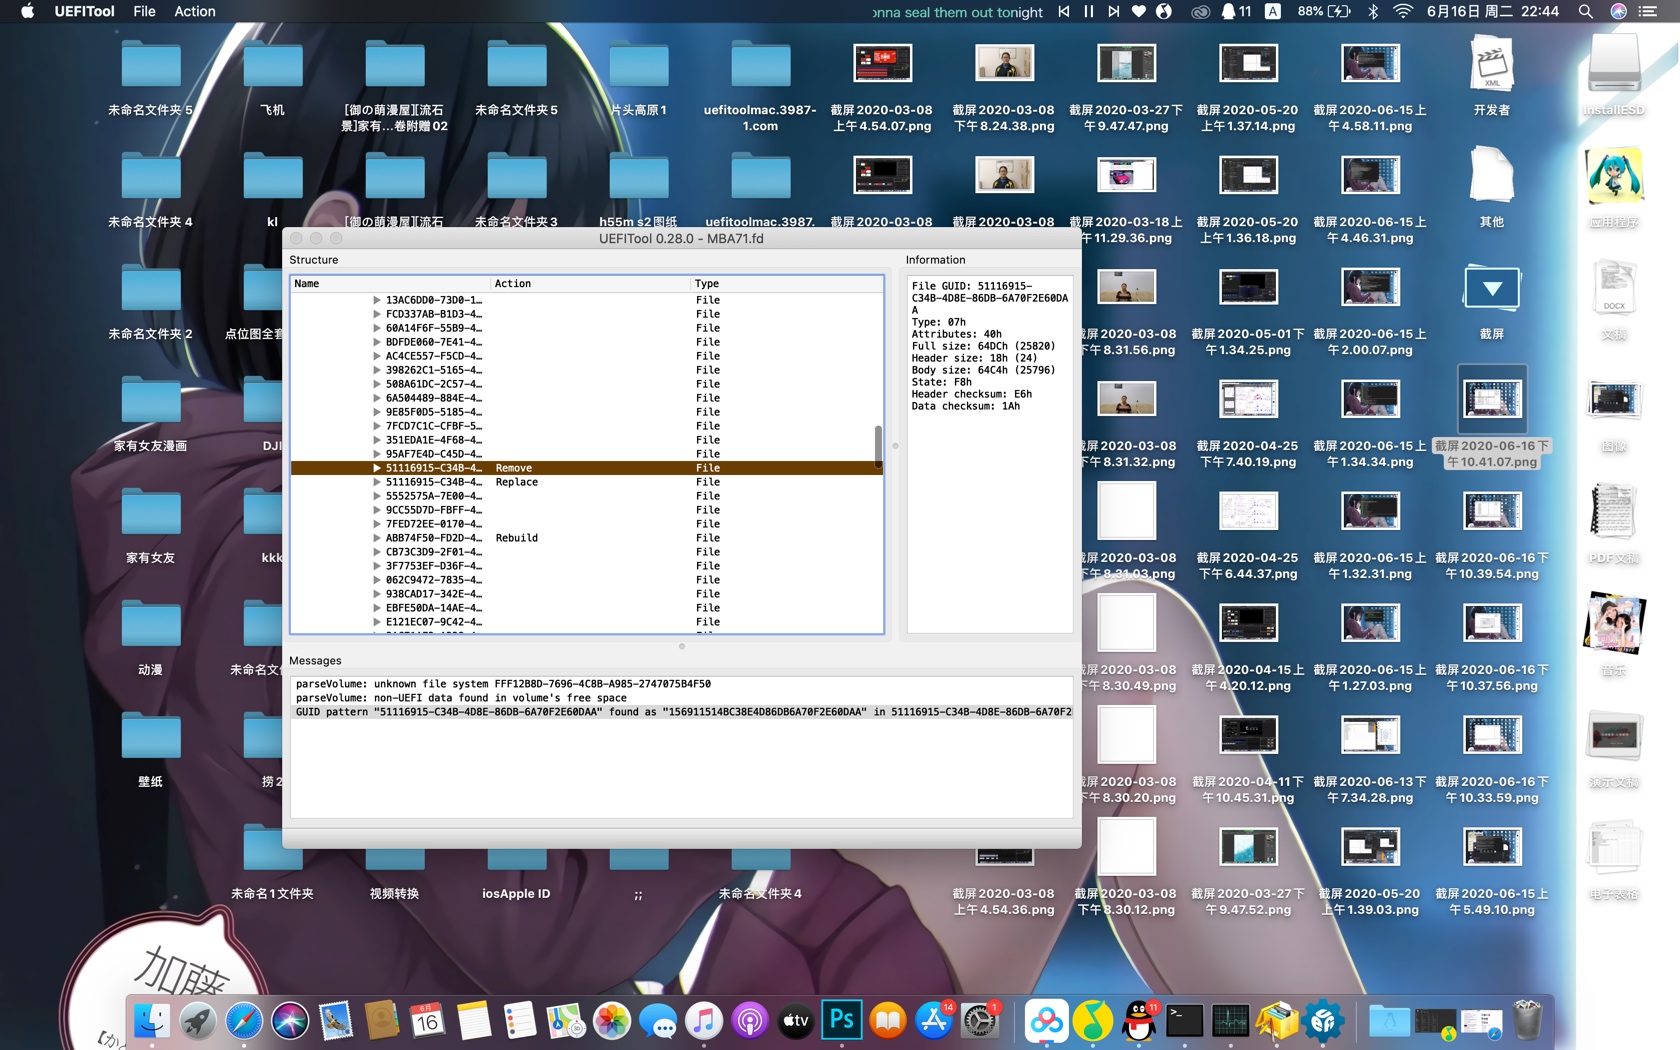Expand the 7FED72EE-0170 file entry
This screenshot has height=1050, width=1680.
coord(377,524)
